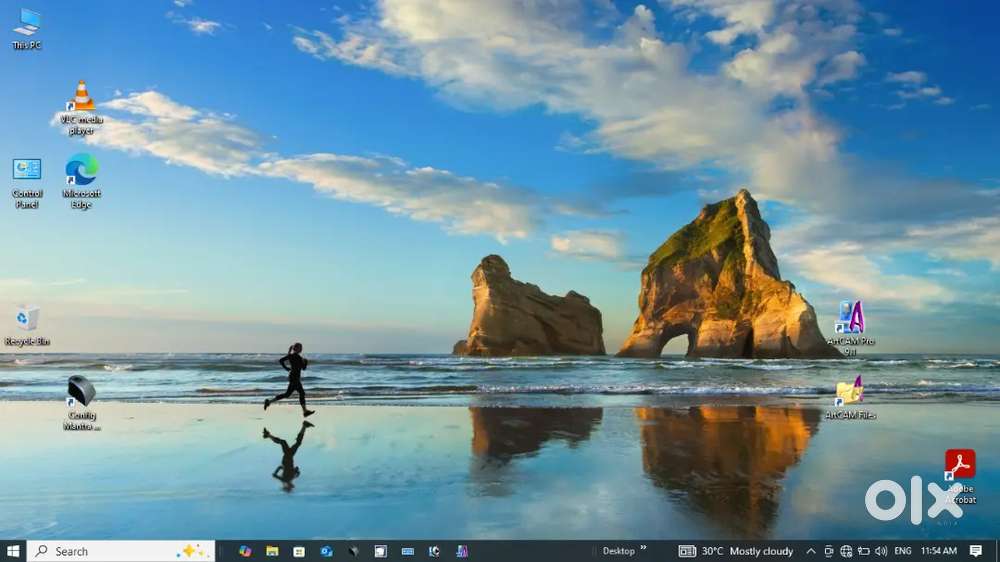The image size is (1000, 562).
Task: Open the volume speaker control
Action: [x=881, y=551]
